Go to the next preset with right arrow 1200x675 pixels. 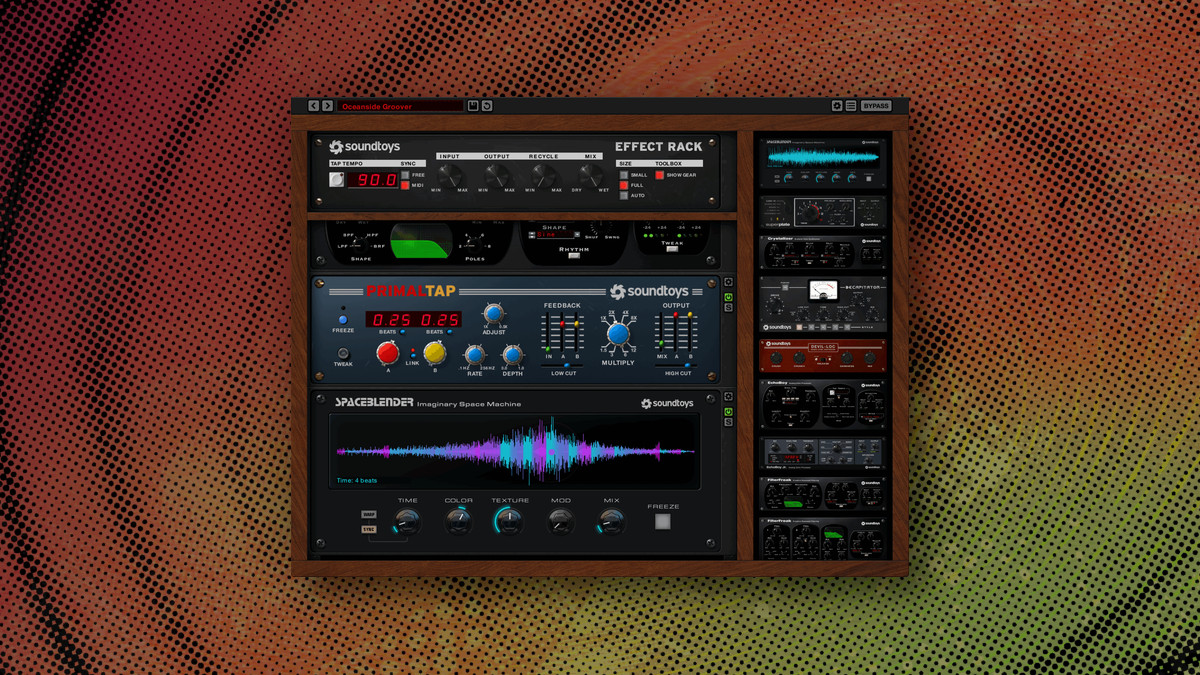coord(327,106)
